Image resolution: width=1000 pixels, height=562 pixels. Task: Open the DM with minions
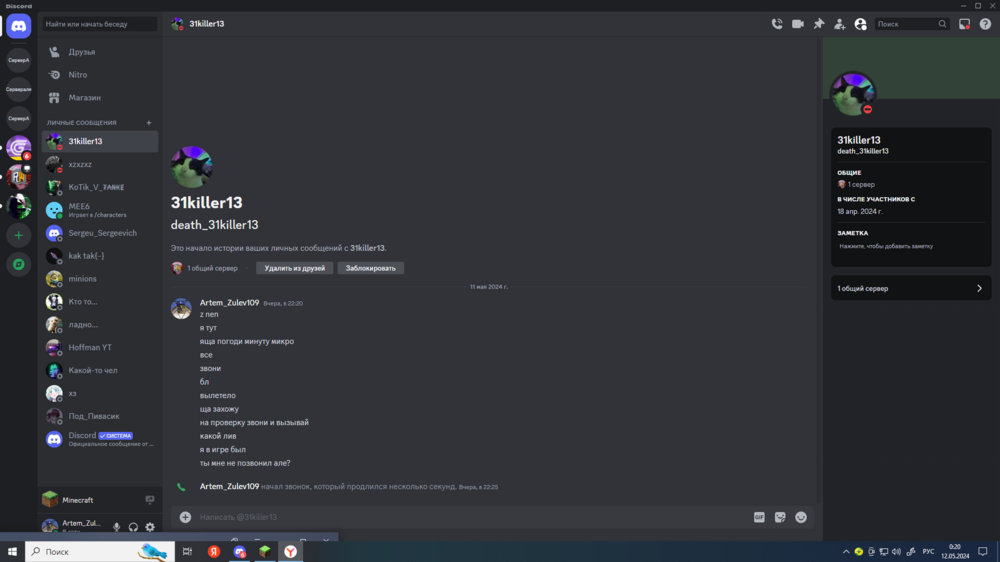pyautogui.click(x=99, y=279)
